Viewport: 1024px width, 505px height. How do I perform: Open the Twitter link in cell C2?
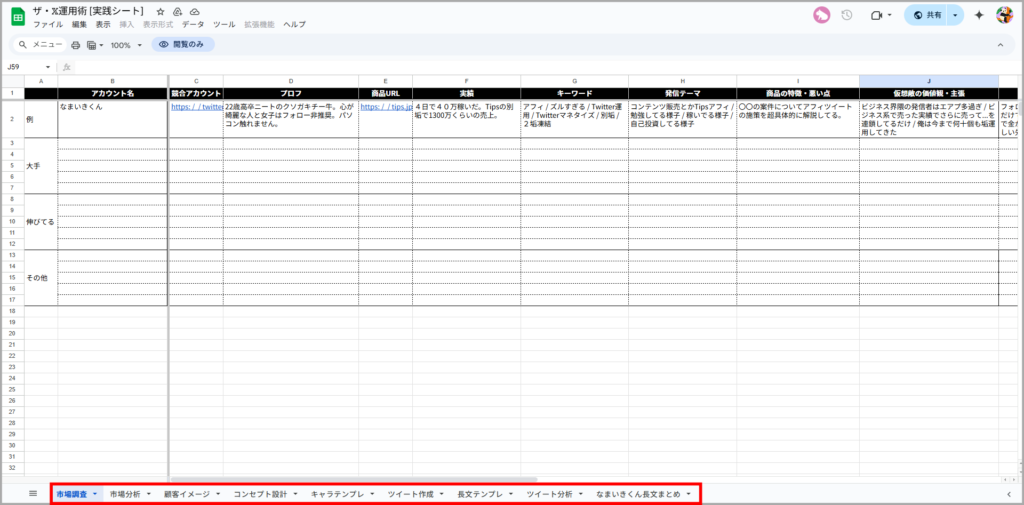coord(195,106)
